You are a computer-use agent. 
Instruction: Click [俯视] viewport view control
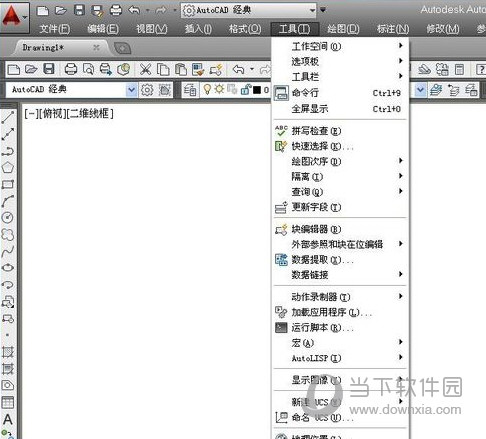53,114
